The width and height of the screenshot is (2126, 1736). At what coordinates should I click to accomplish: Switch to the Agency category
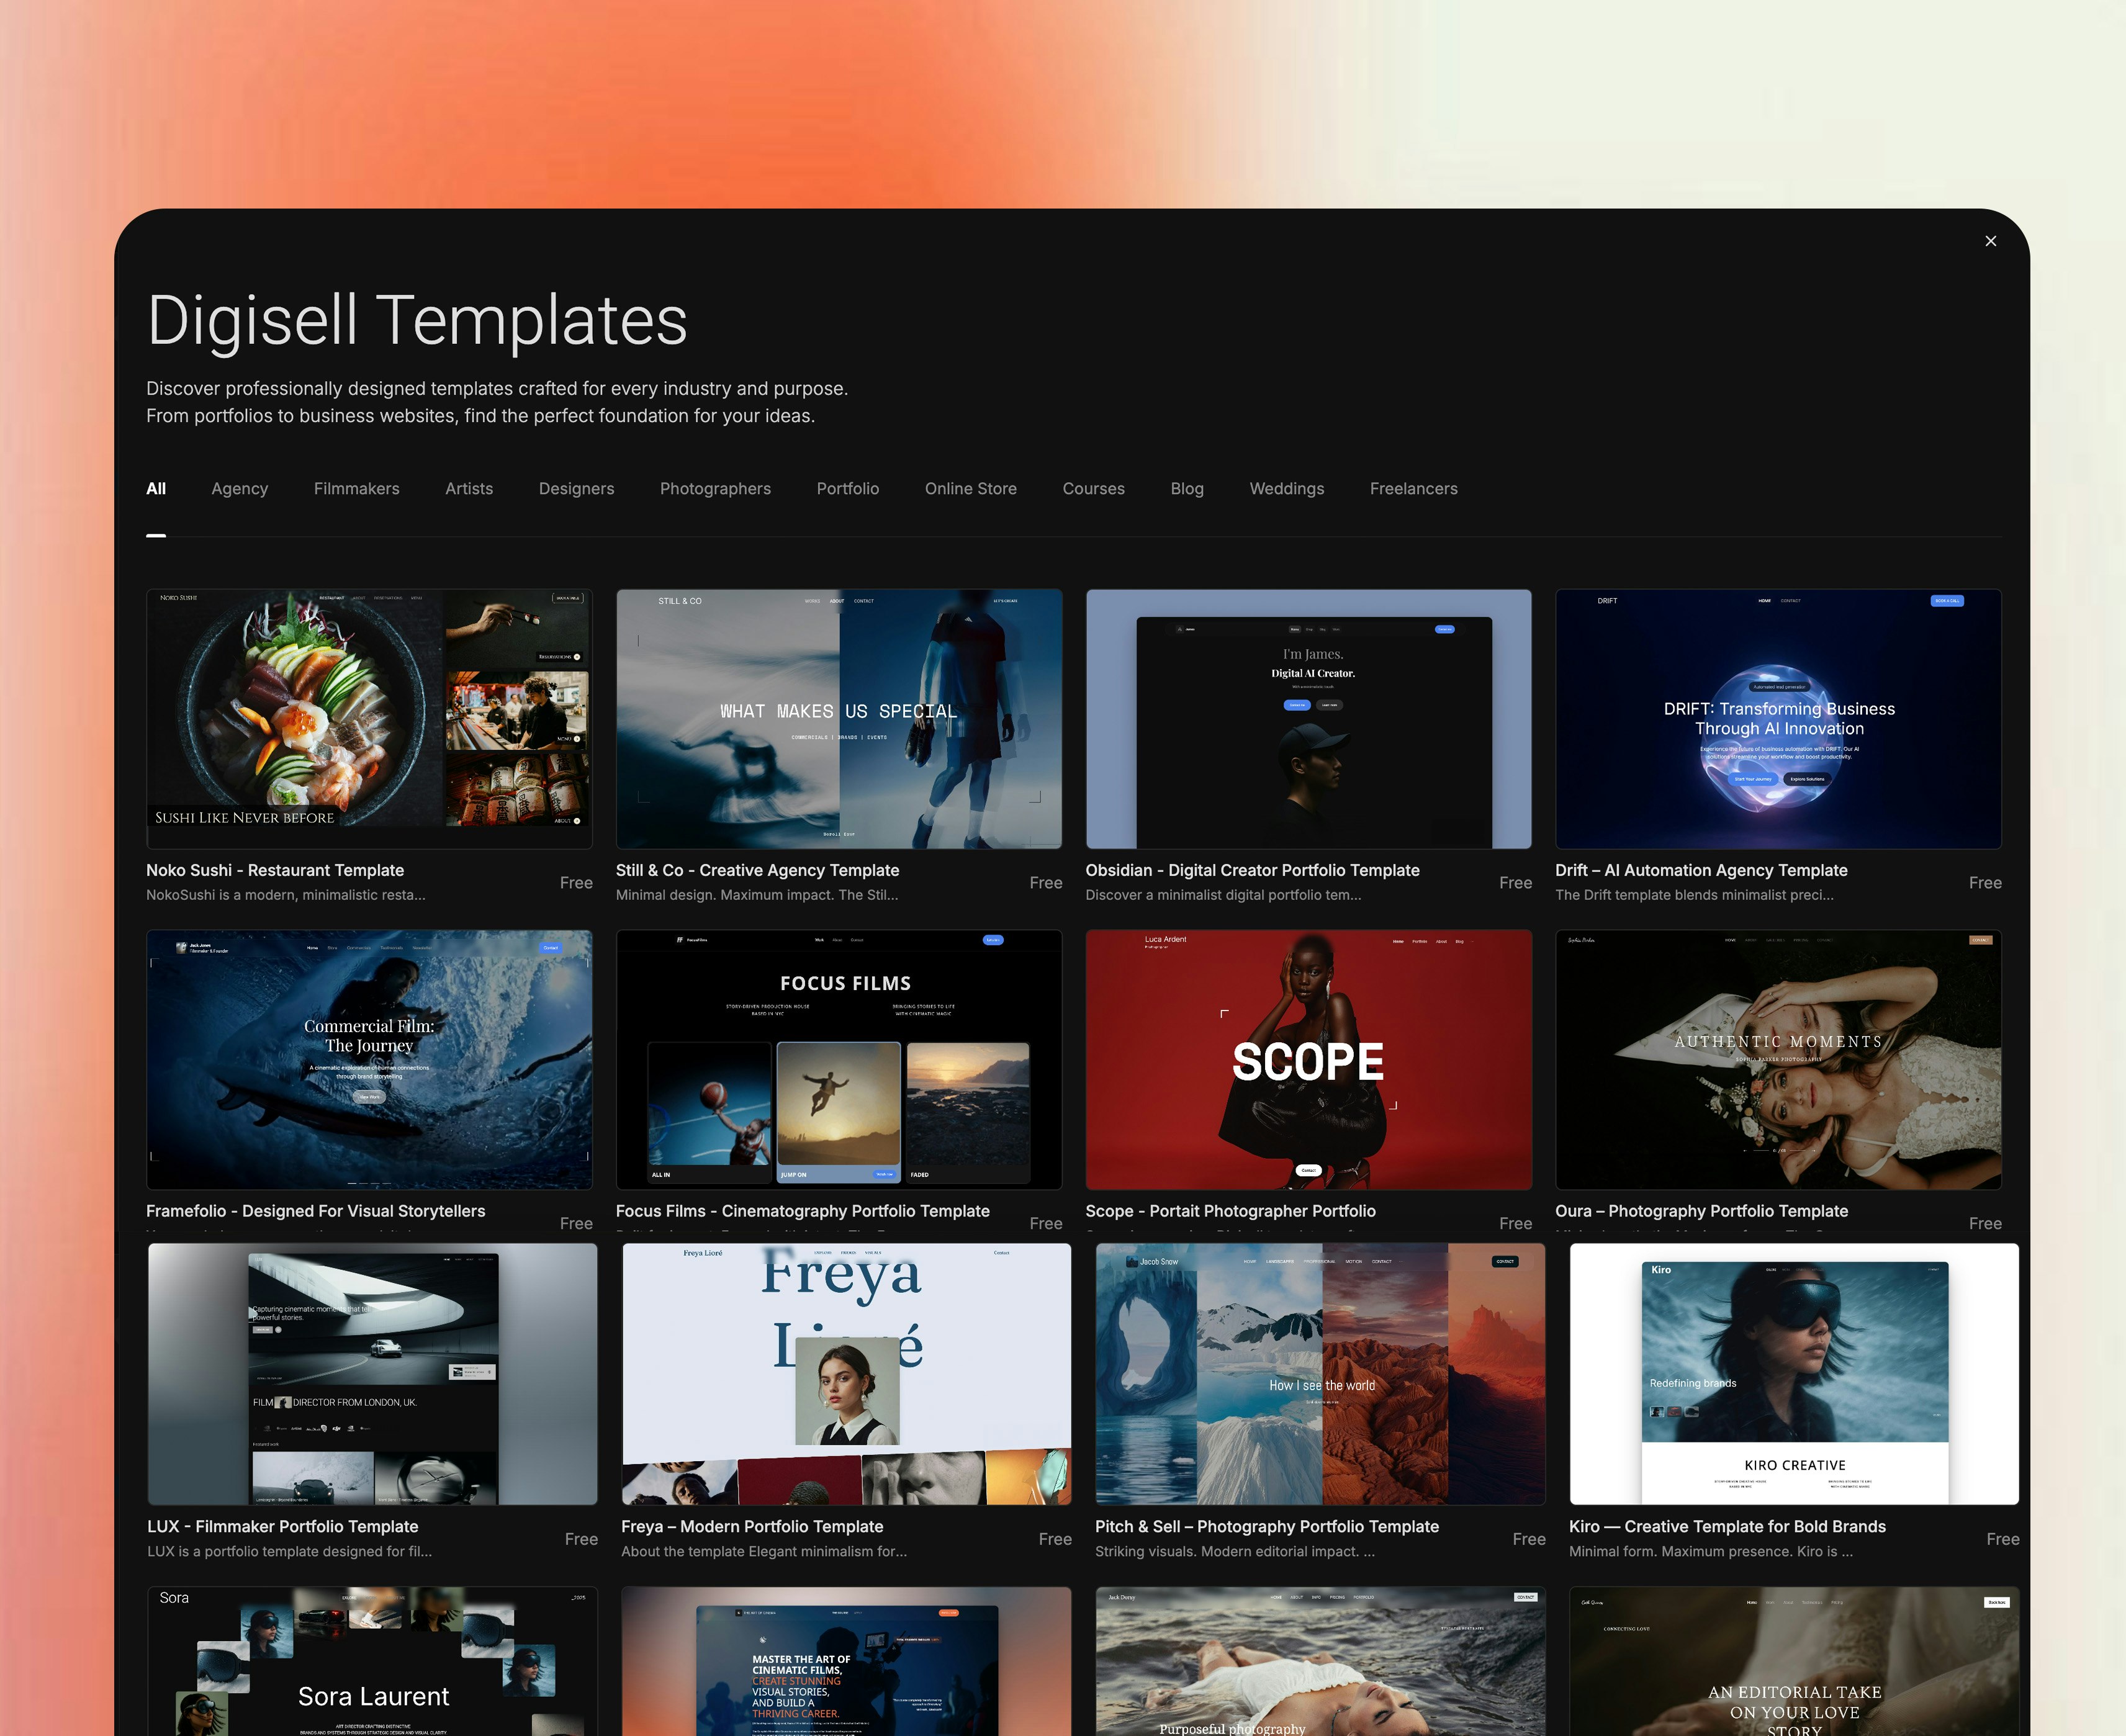pyautogui.click(x=239, y=488)
